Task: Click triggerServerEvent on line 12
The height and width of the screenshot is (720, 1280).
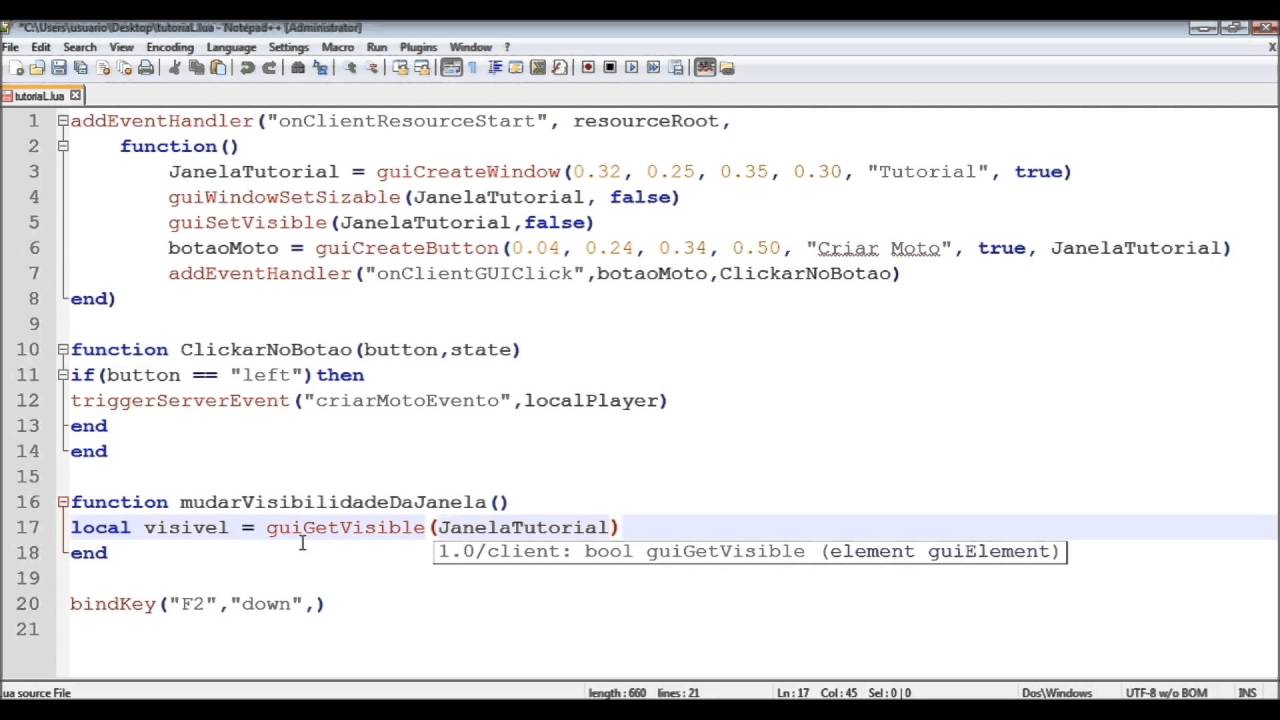Action: coord(180,401)
